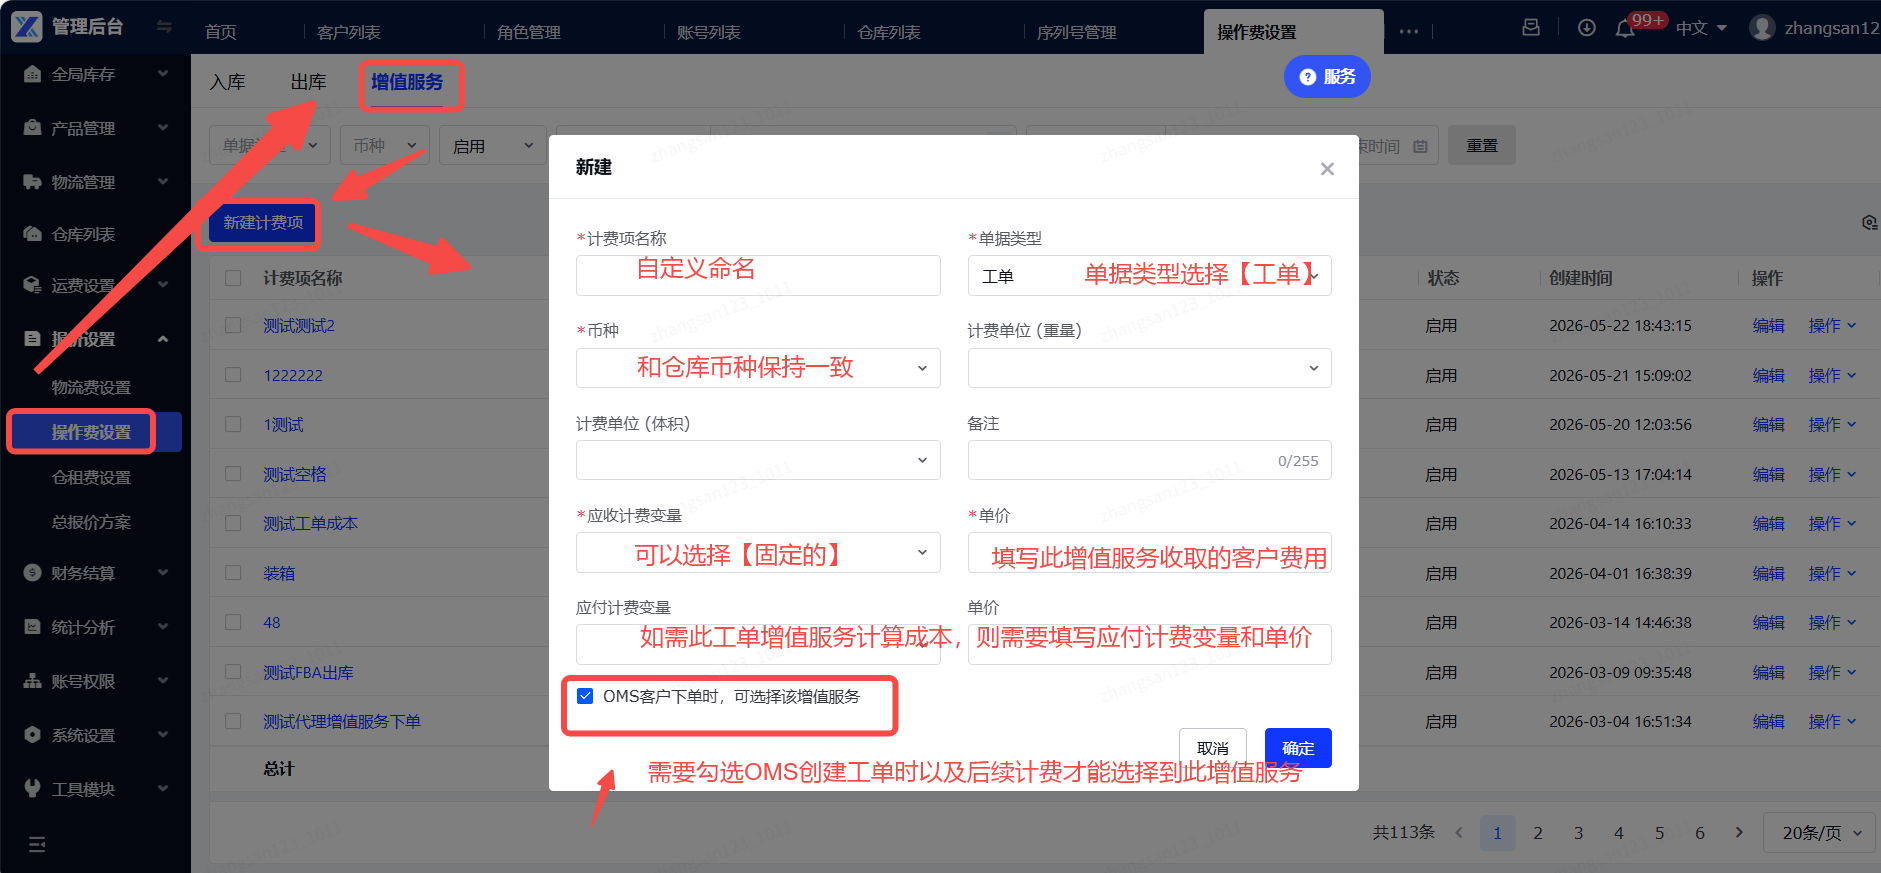Open the 币种 dropdown in dialog
Image resolution: width=1881 pixels, height=873 pixels.
point(758,368)
